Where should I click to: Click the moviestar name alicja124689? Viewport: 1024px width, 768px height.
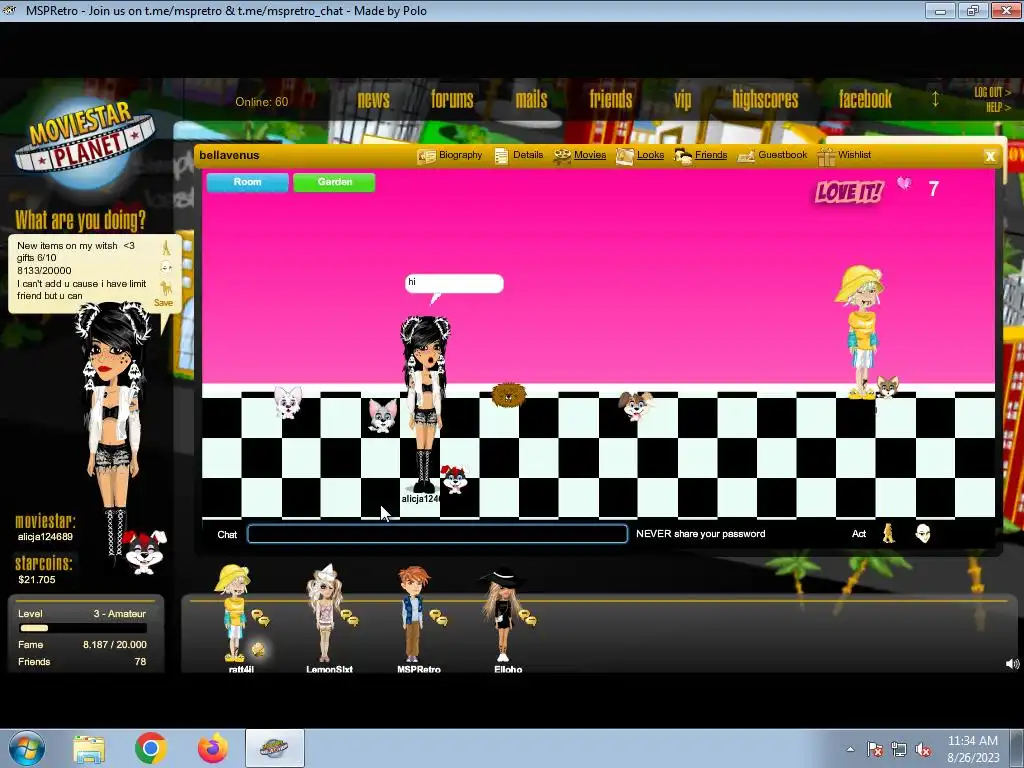(x=45, y=537)
